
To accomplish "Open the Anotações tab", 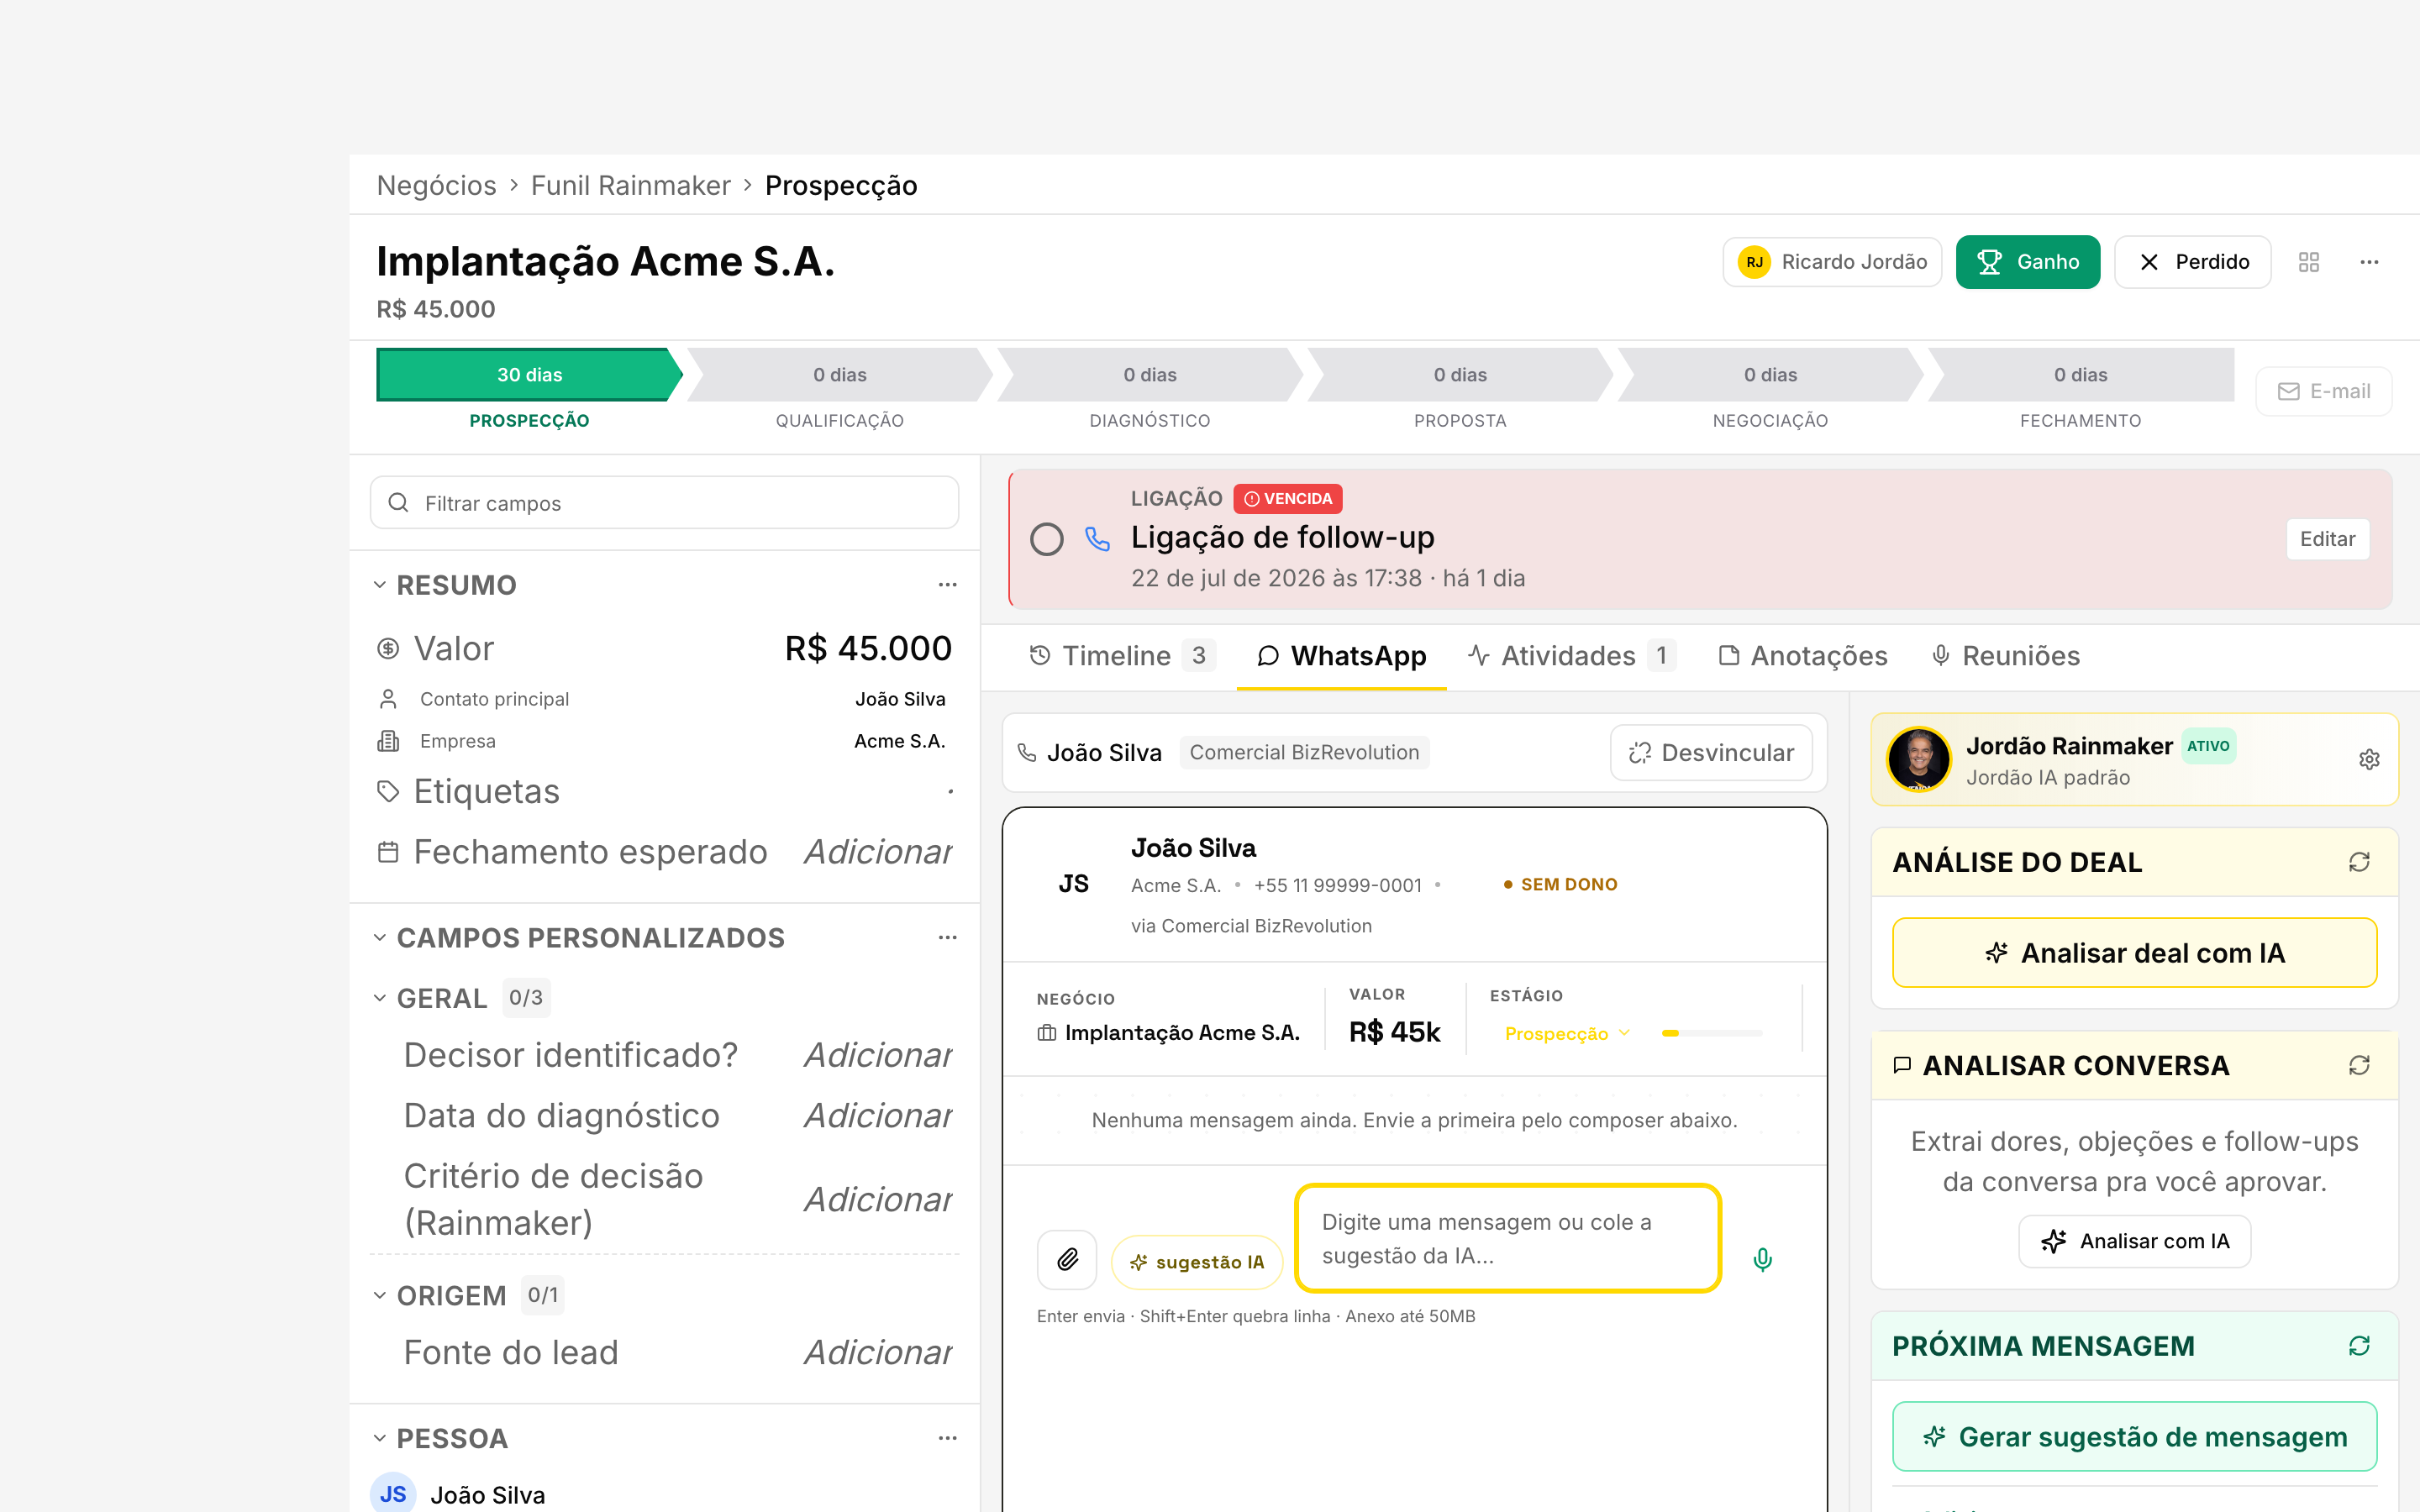I will 1803,656.
